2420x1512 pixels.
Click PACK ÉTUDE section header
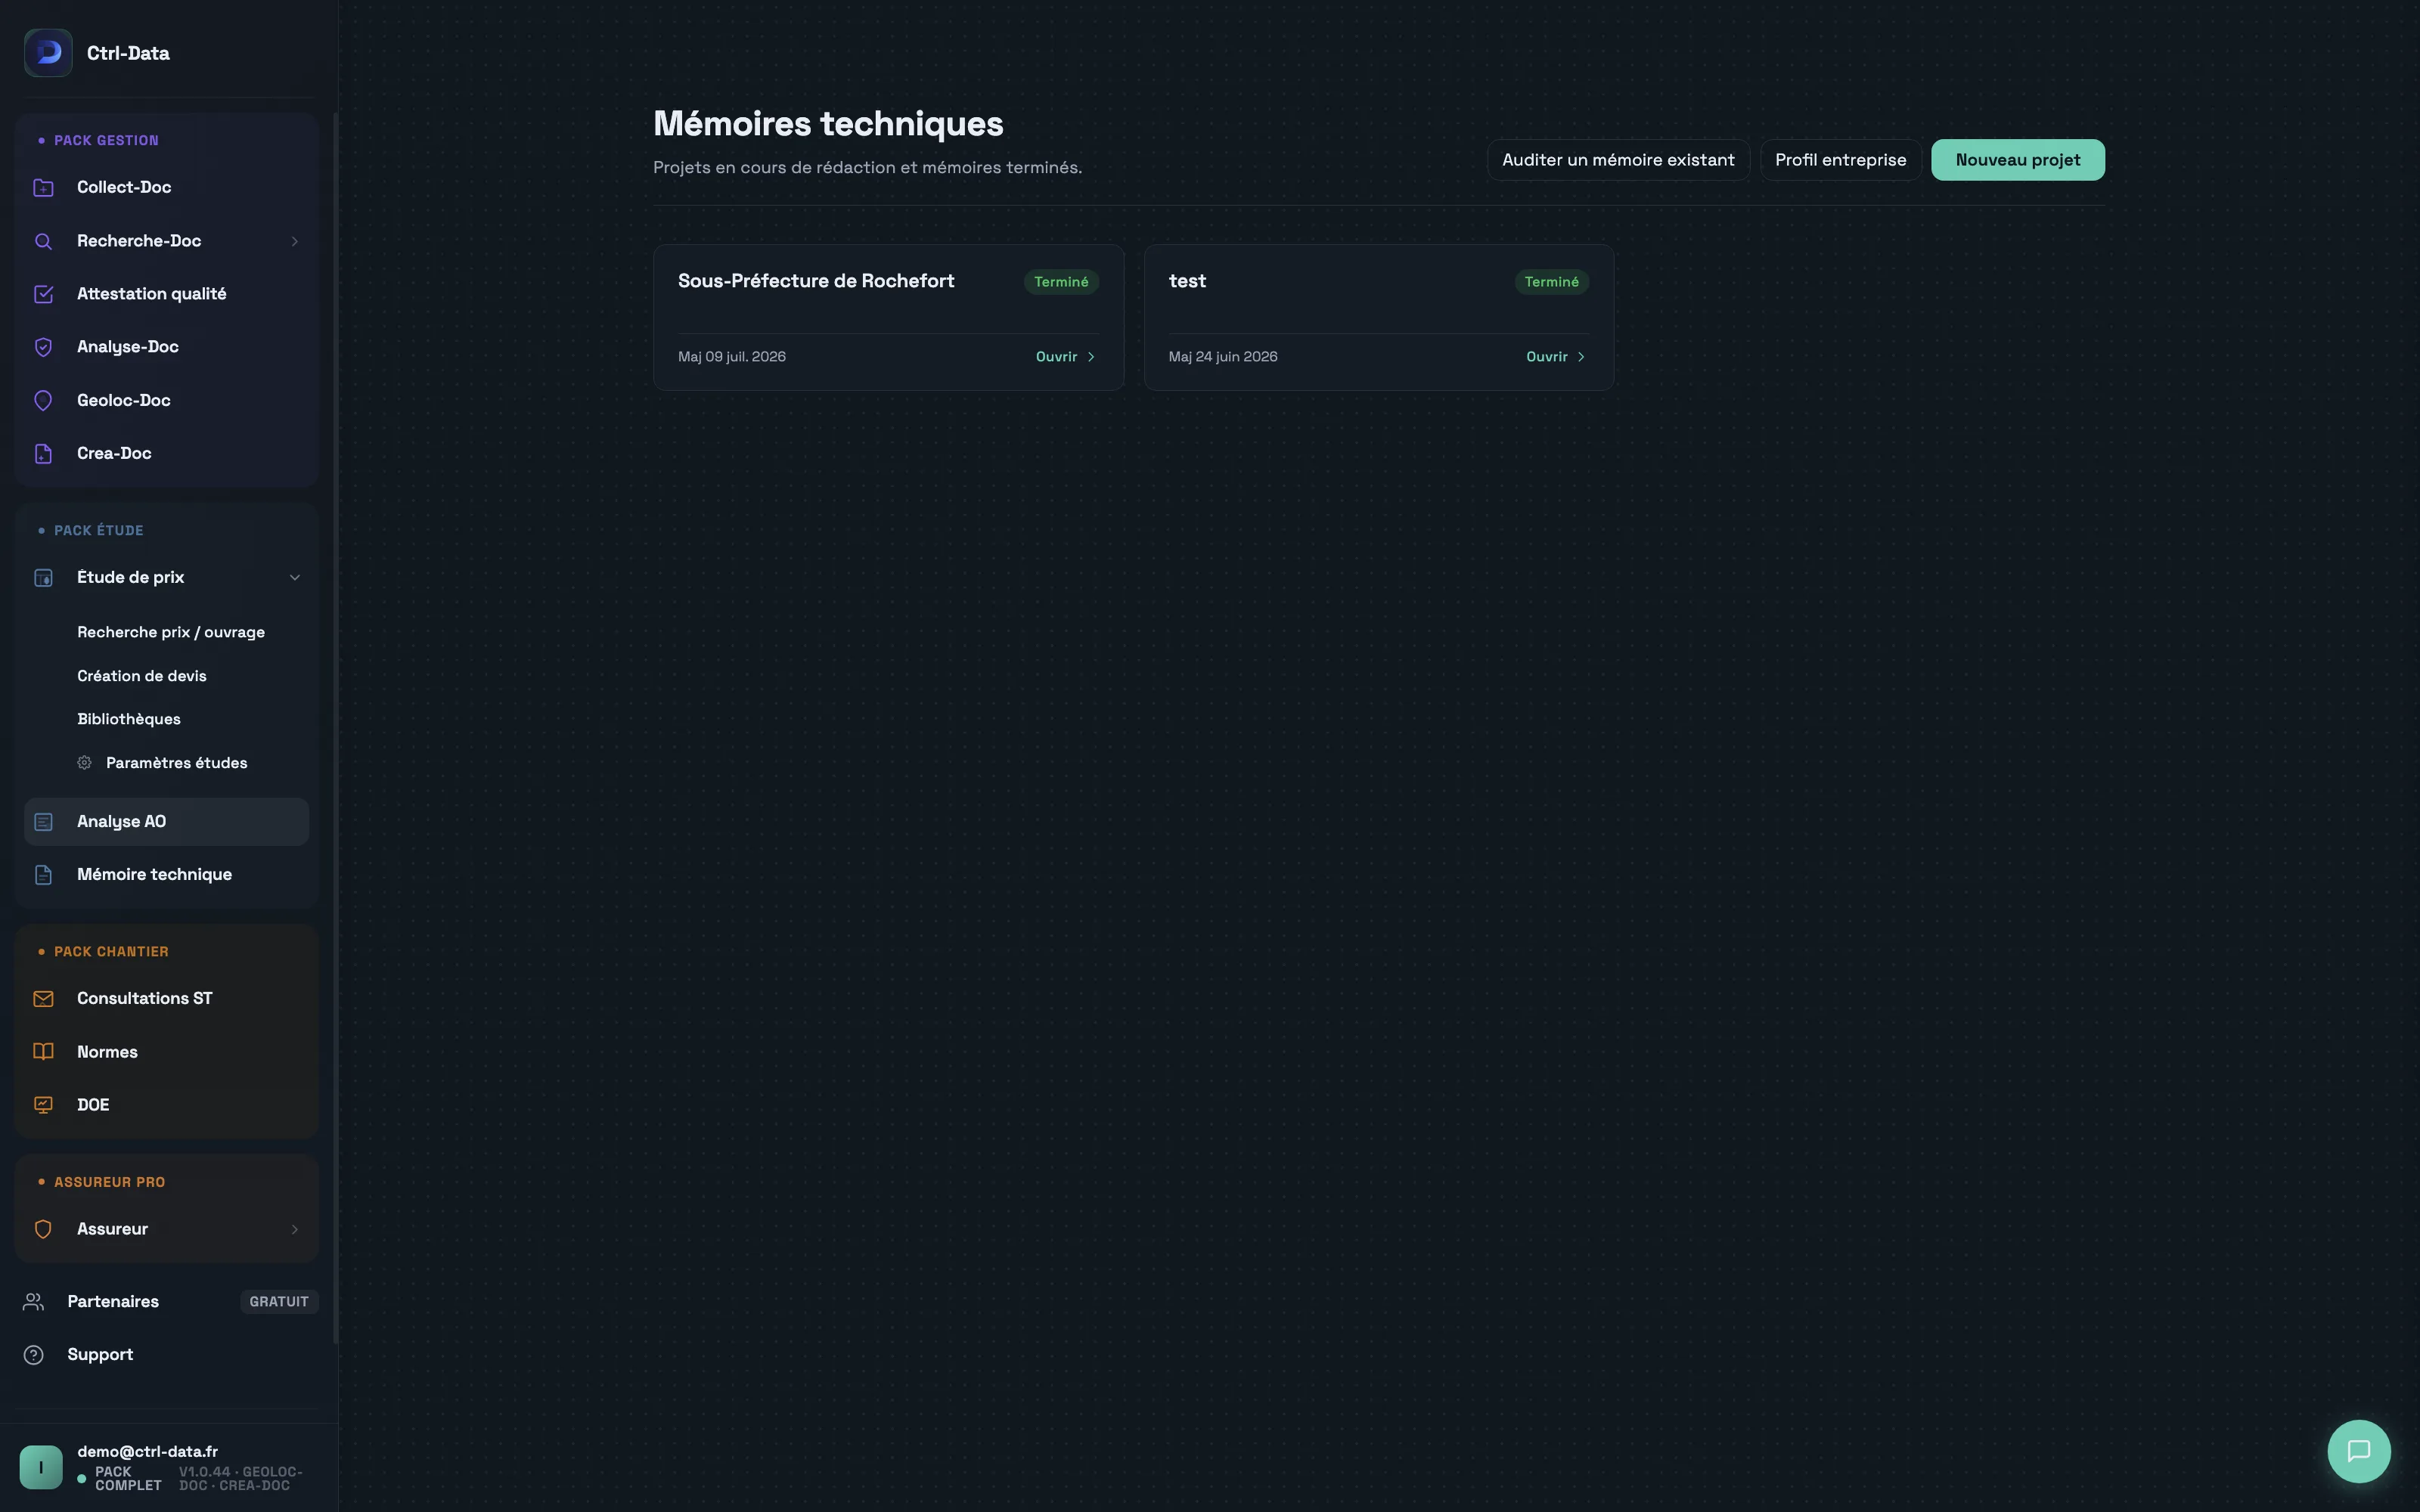point(98,530)
